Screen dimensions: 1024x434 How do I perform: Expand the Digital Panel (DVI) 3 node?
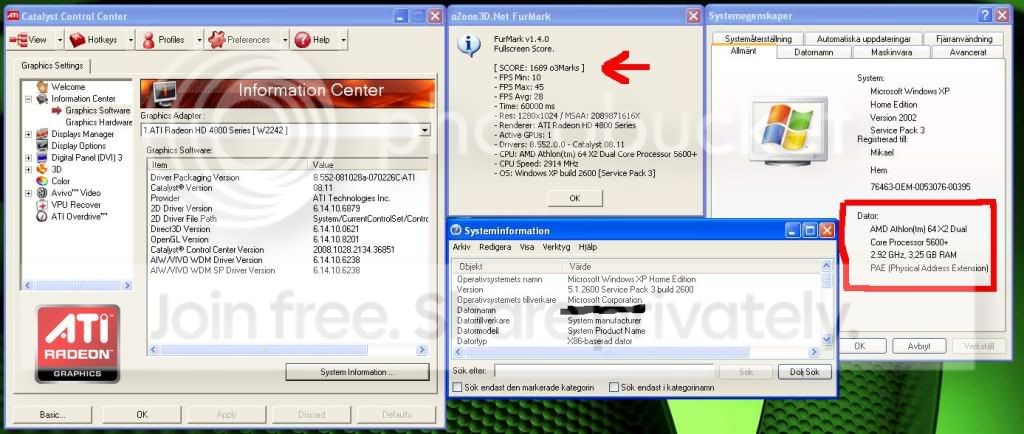point(28,157)
